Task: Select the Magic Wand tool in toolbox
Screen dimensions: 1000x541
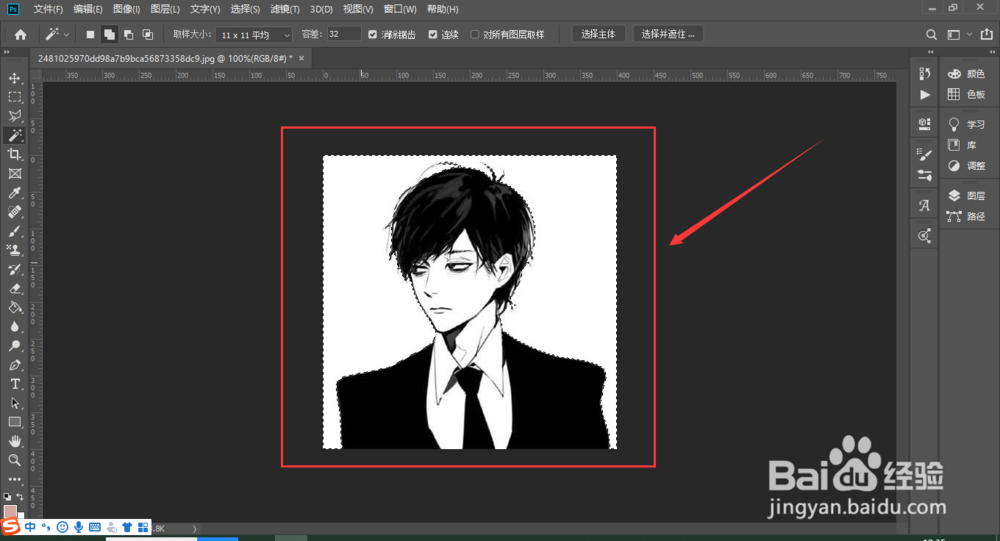Action: [x=15, y=135]
